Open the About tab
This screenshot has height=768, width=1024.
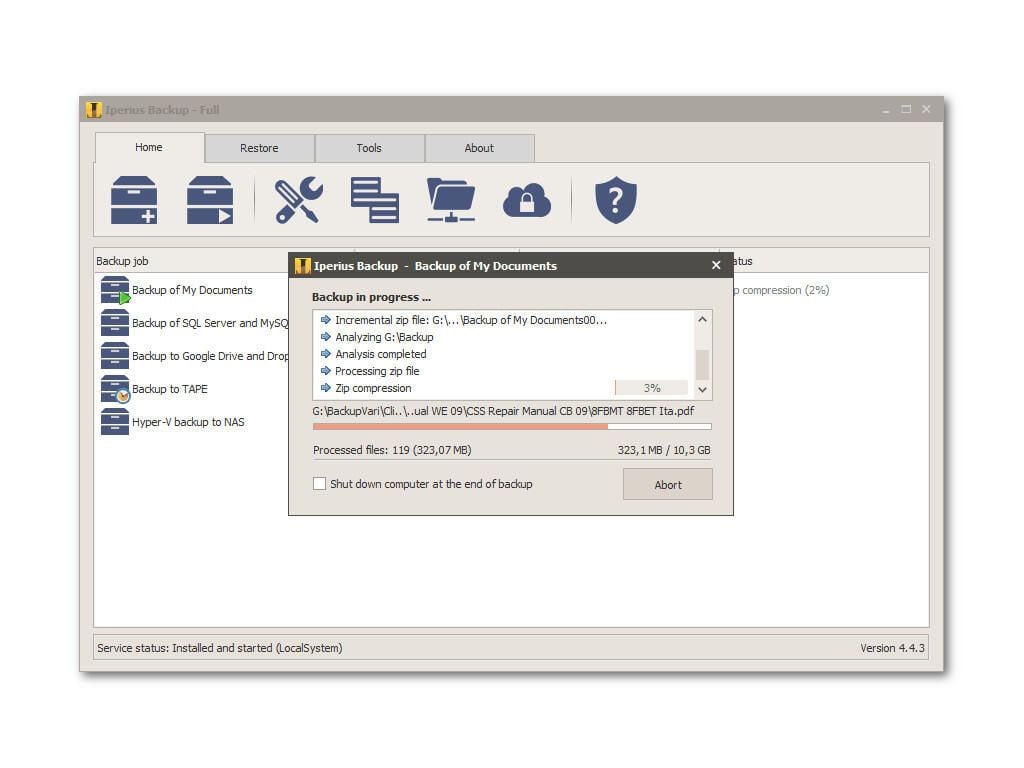click(479, 148)
